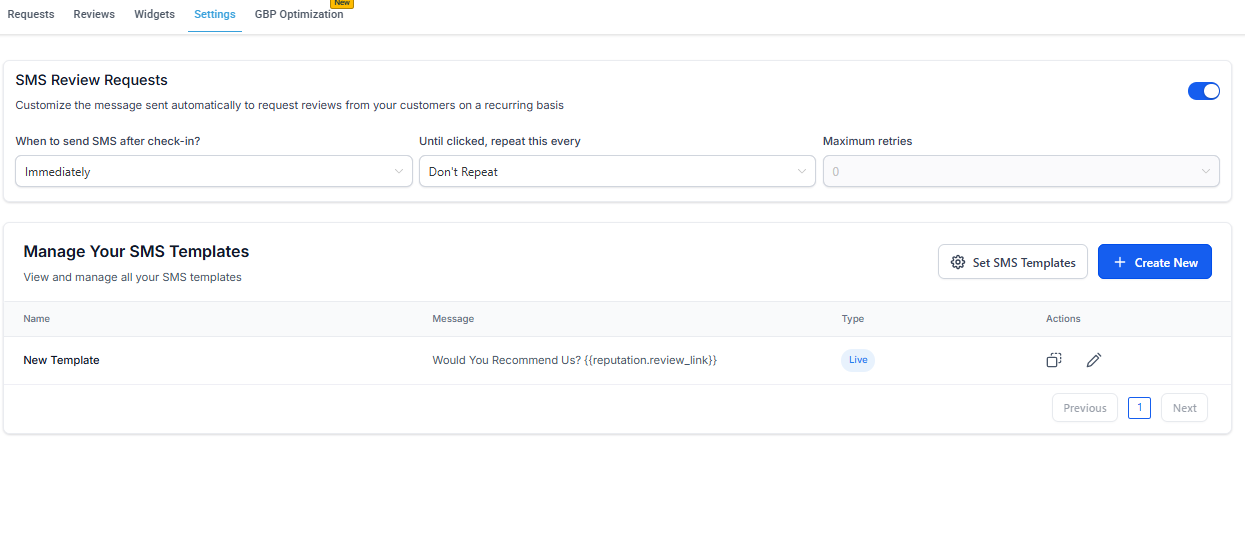This screenshot has height=560, width=1245.
Task: Open the GBP Optimization tab
Action: tap(299, 14)
